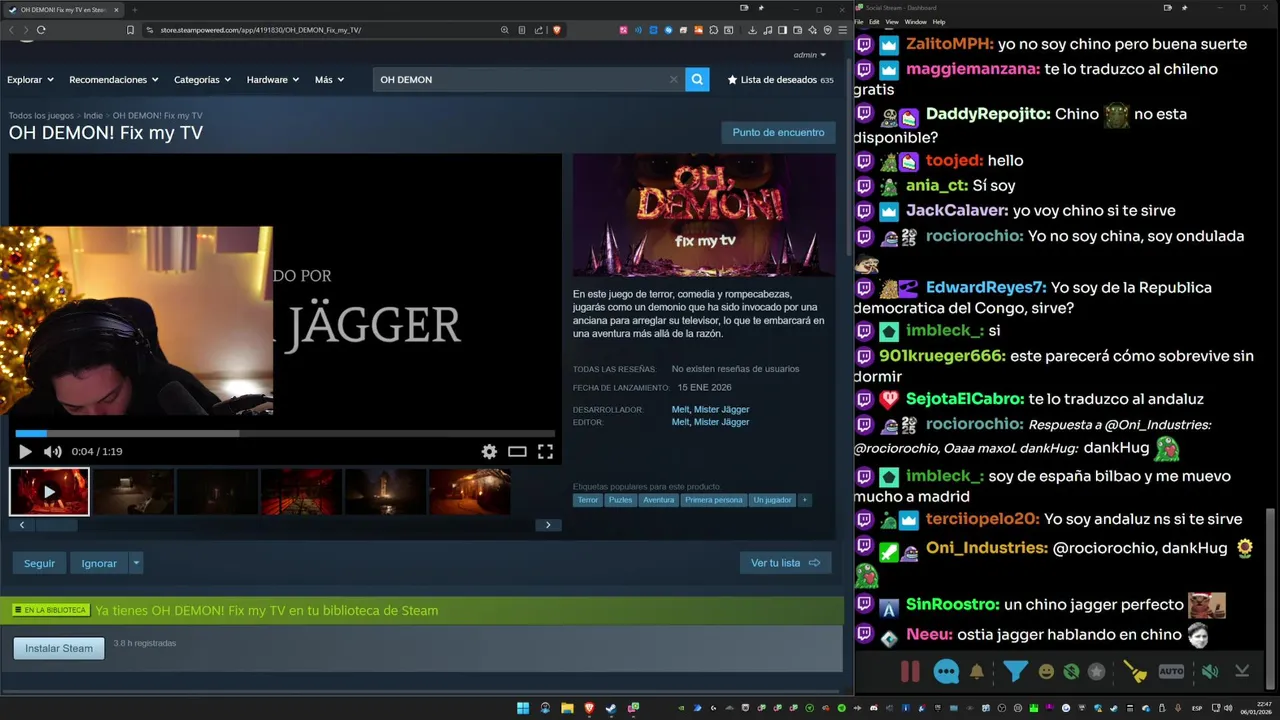Click the browser back arrow
Viewport: 1280px width, 720px height.
coord(11,30)
